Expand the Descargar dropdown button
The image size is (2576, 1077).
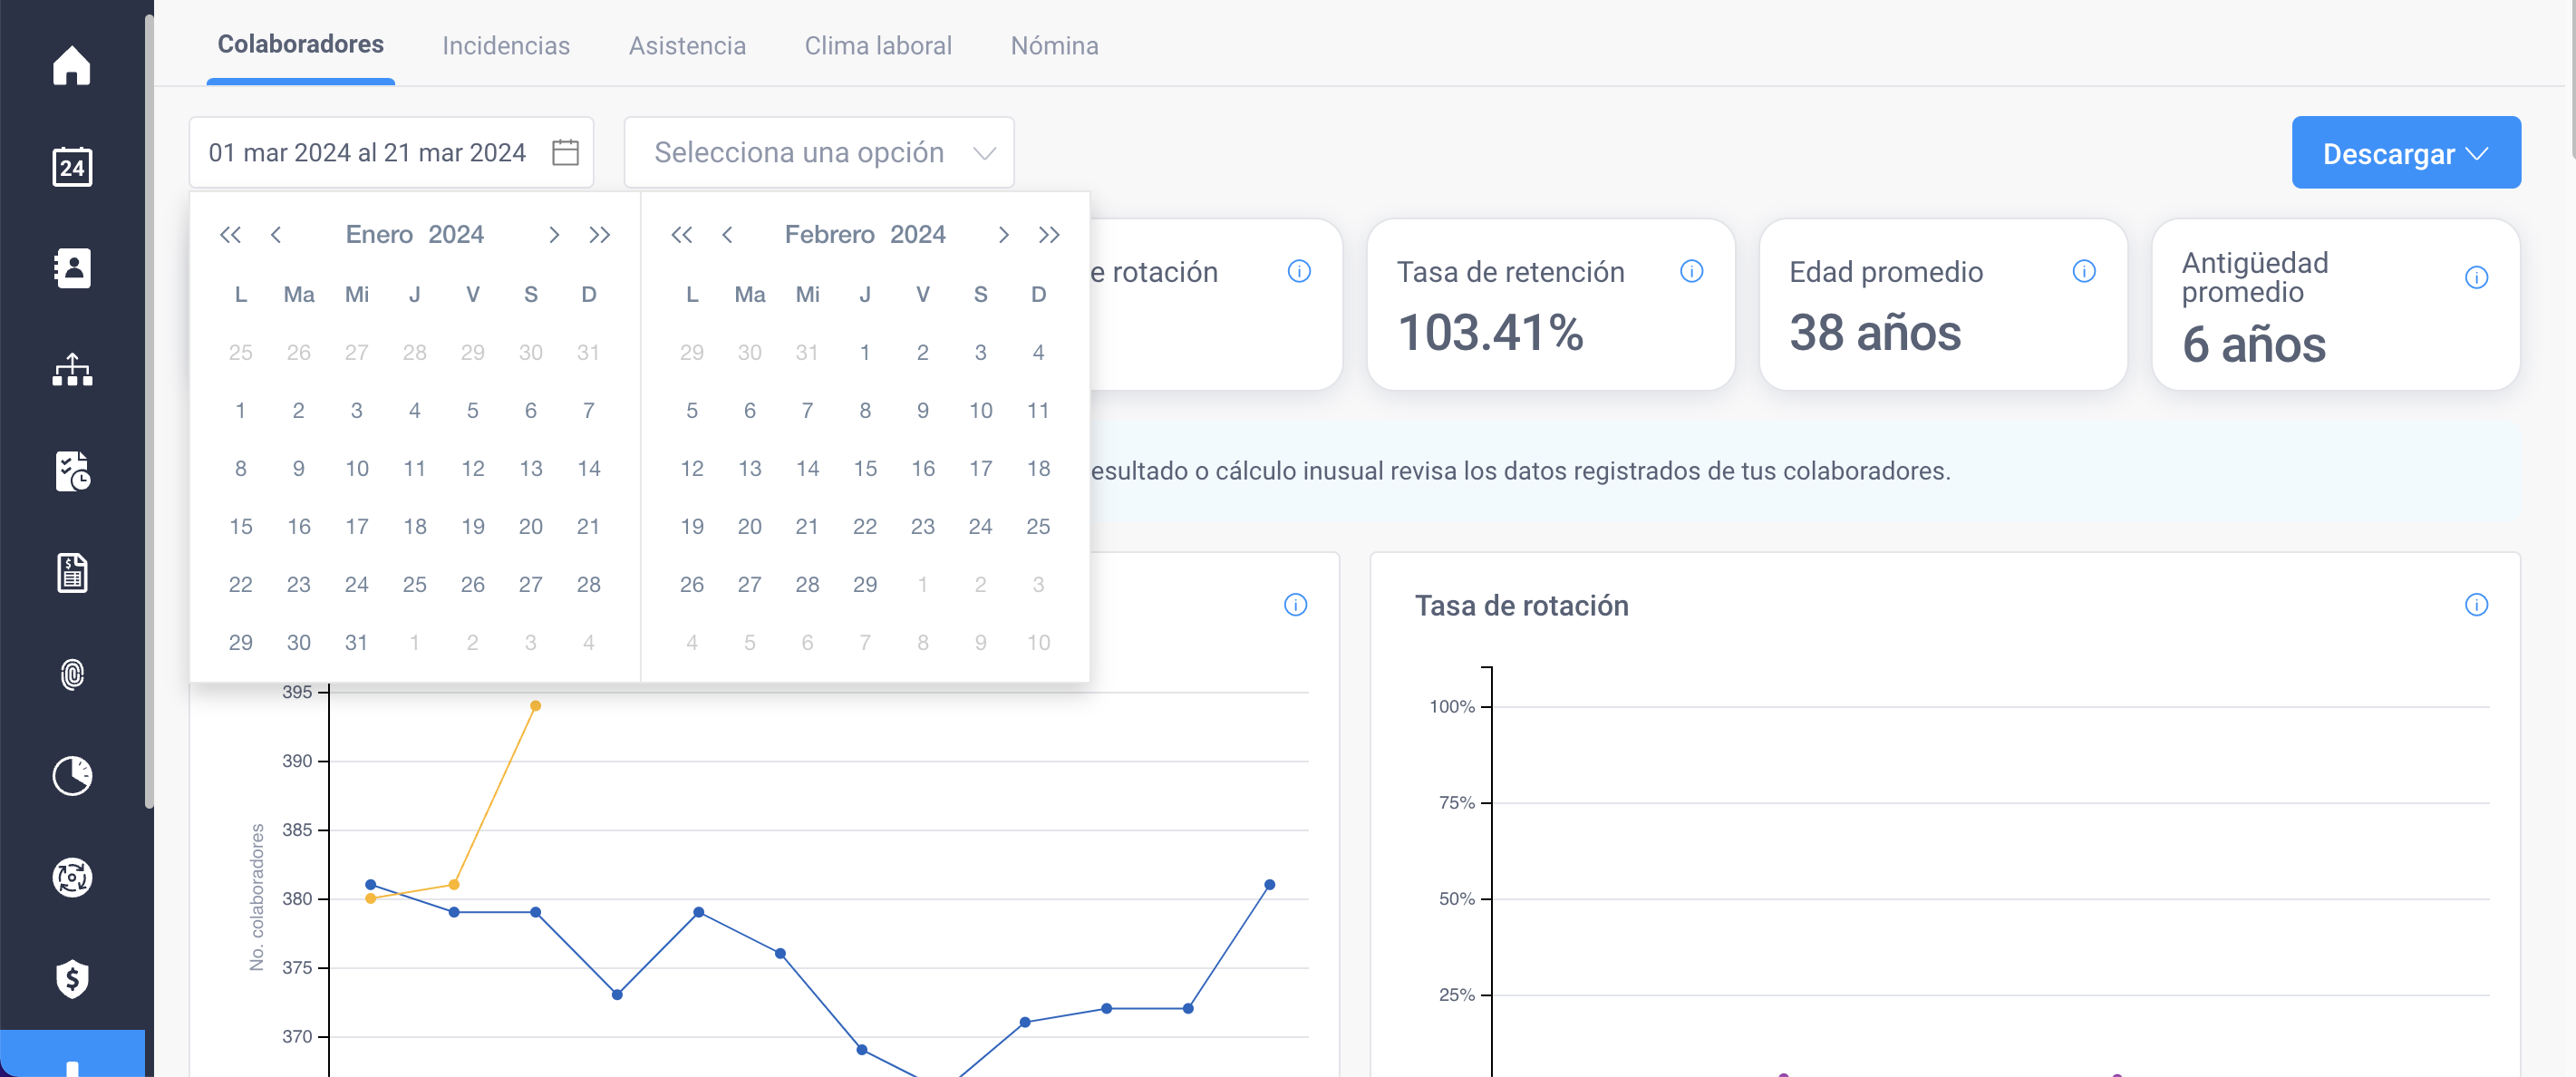(x=2405, y=153)
